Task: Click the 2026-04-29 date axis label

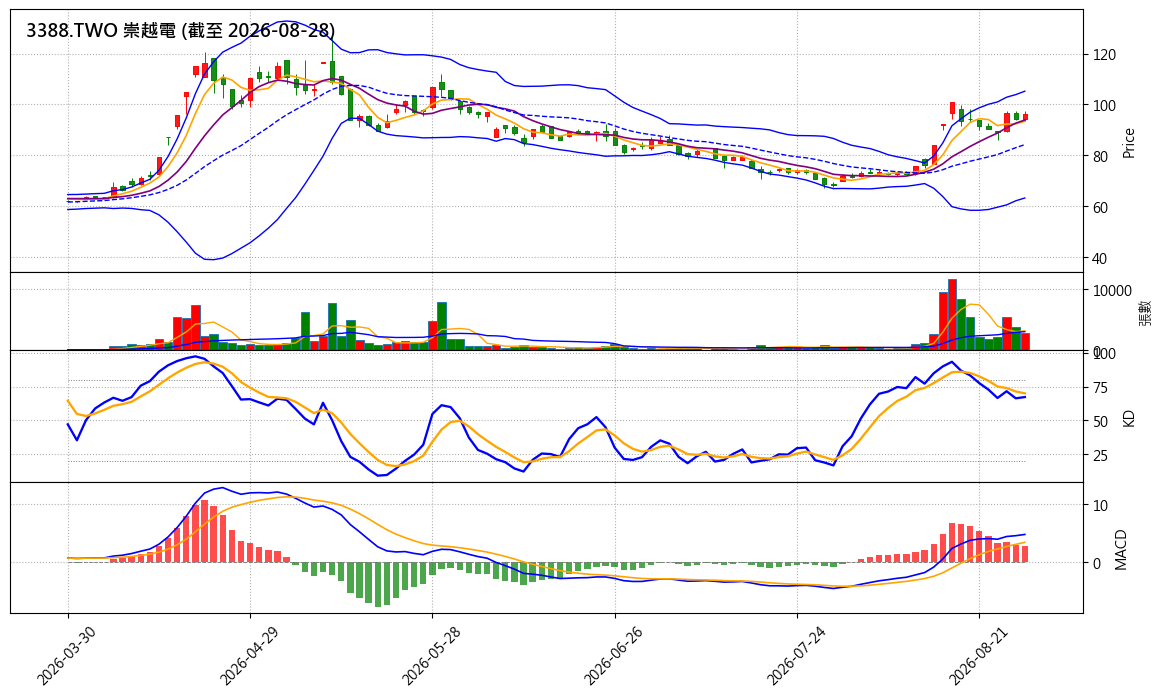Action: (x=248, y=655)
